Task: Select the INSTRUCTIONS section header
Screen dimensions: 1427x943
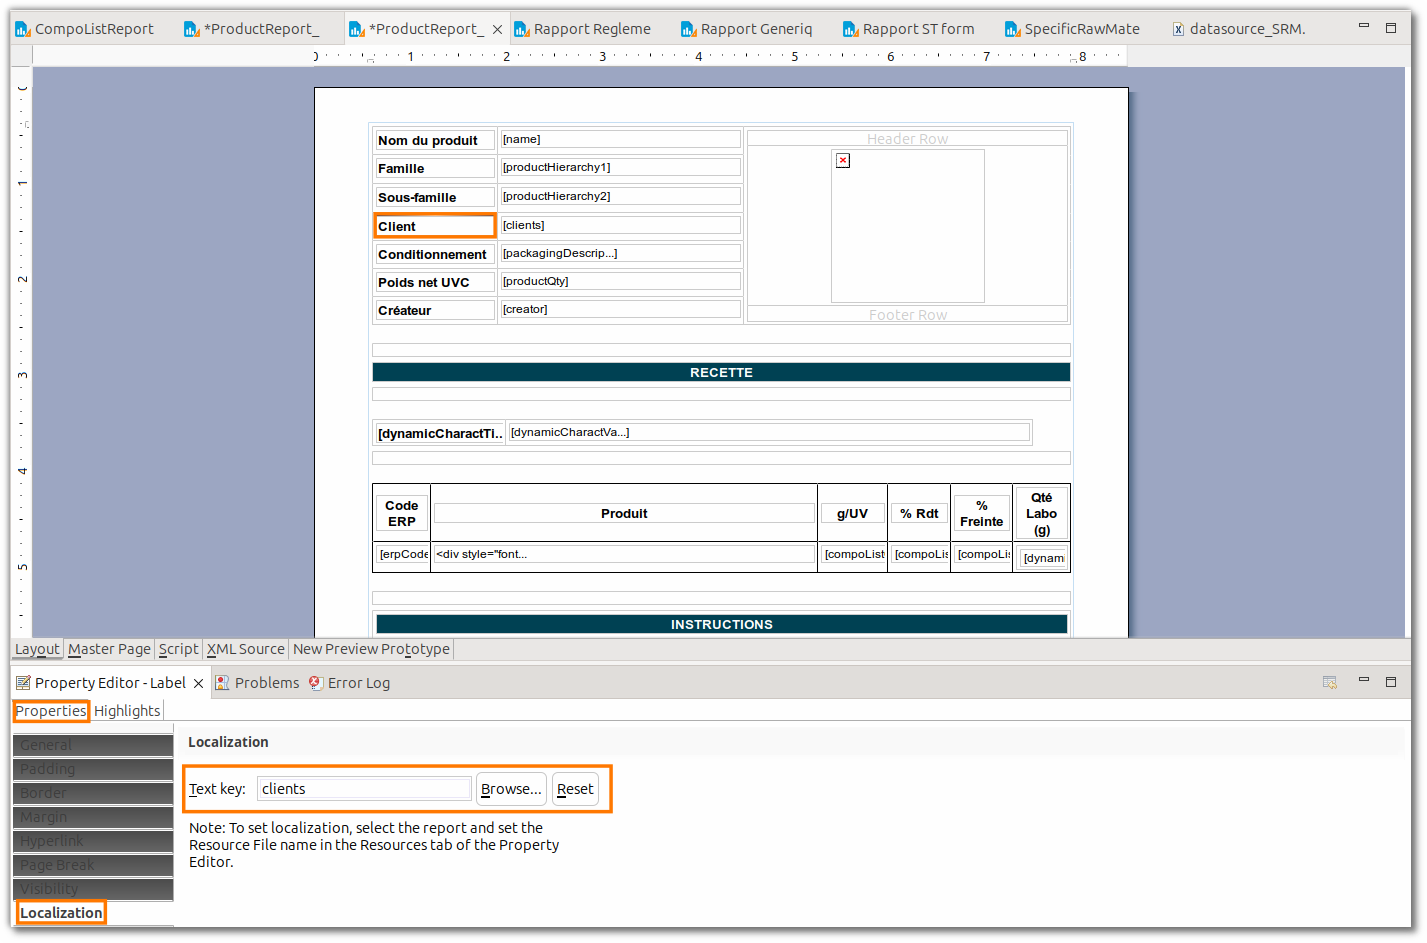Action: (721, 624)
